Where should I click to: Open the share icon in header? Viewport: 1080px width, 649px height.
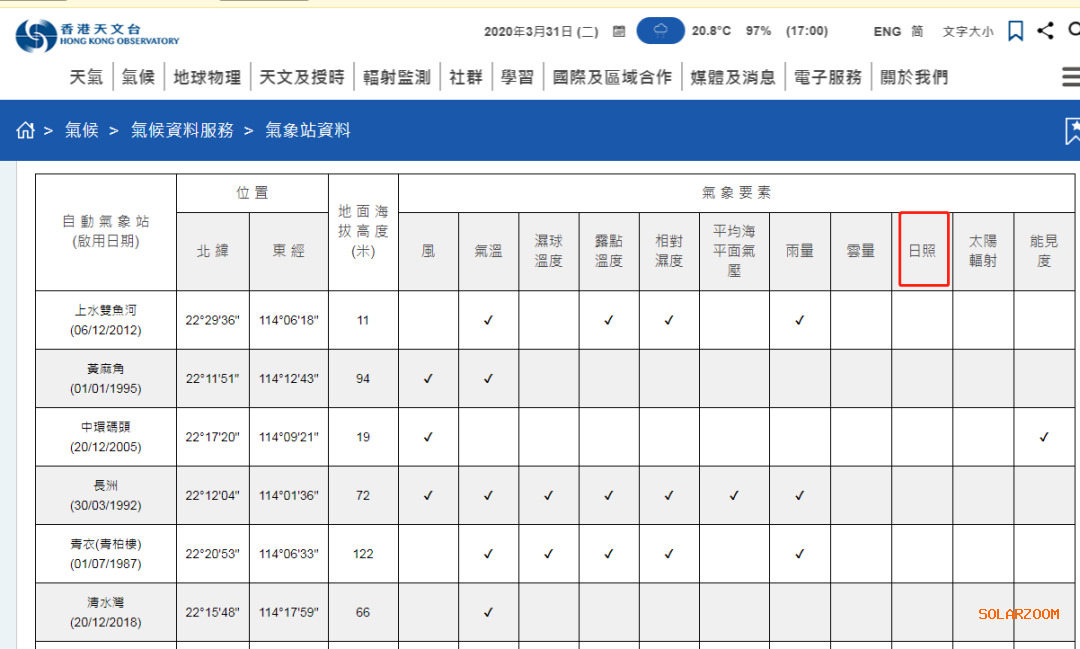point(1045,30)
